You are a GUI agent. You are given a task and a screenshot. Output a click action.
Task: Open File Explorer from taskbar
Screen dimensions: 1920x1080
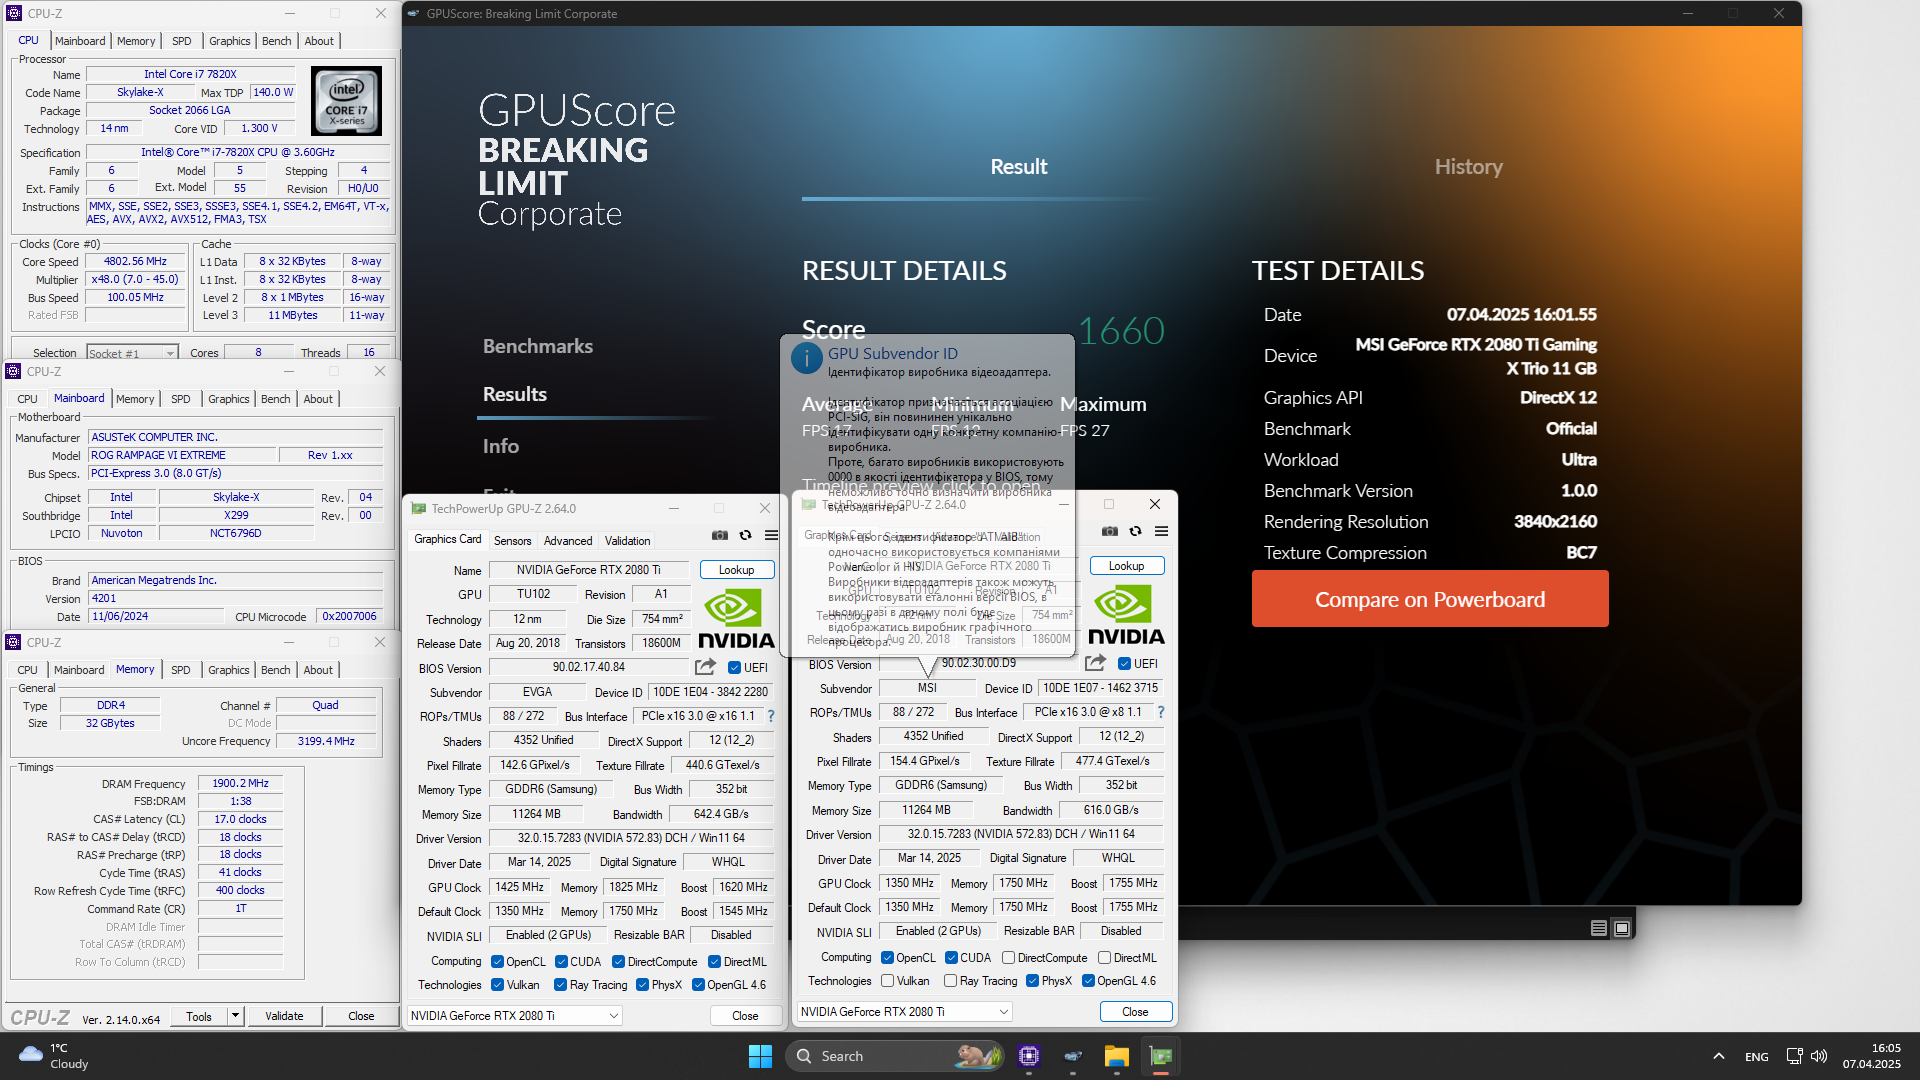pos(1116,1056)
